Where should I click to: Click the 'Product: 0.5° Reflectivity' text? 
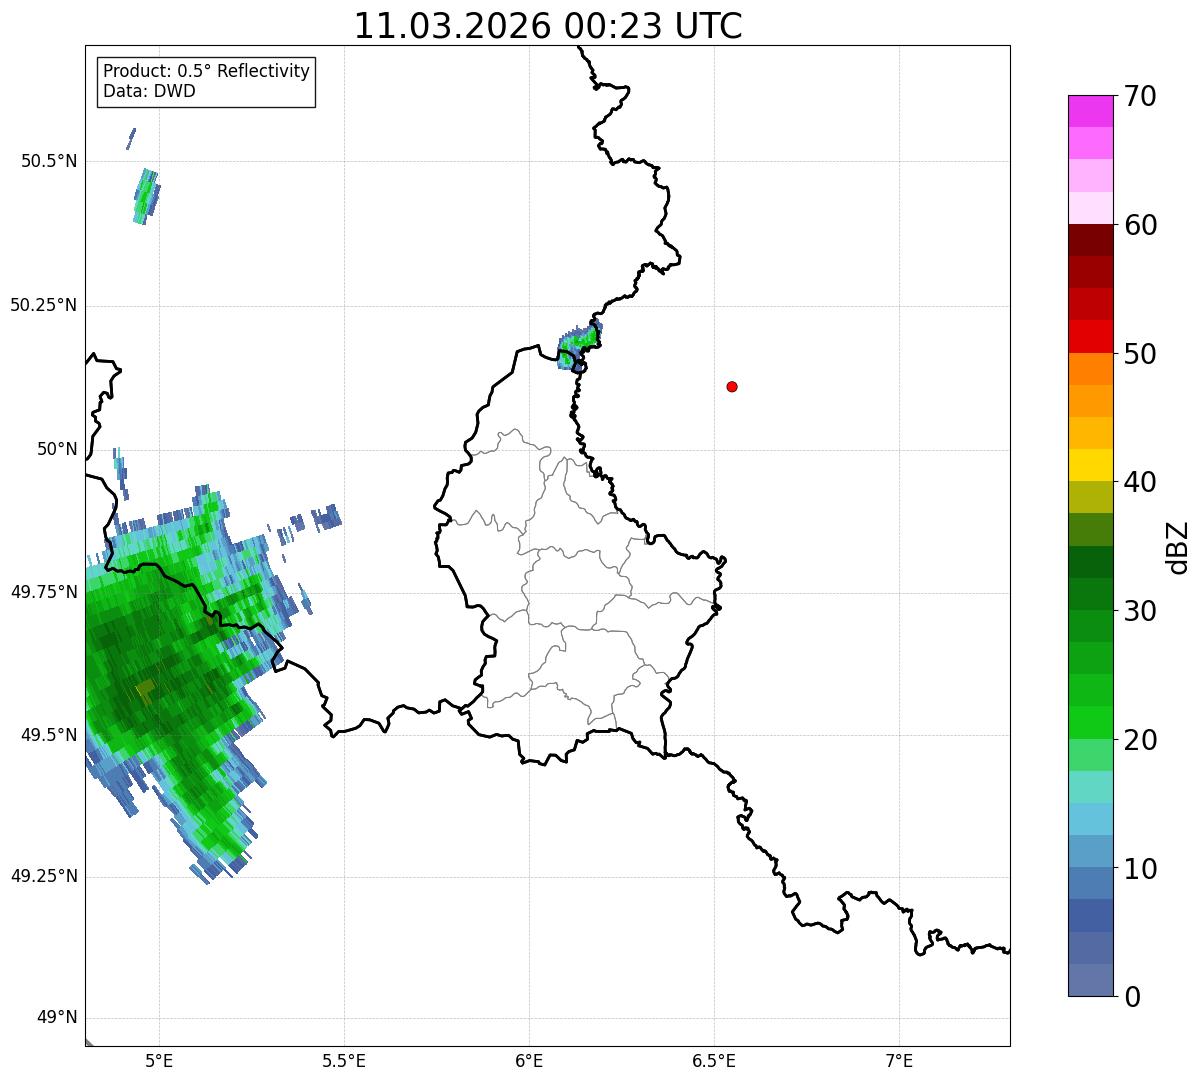tap(206, 71)
